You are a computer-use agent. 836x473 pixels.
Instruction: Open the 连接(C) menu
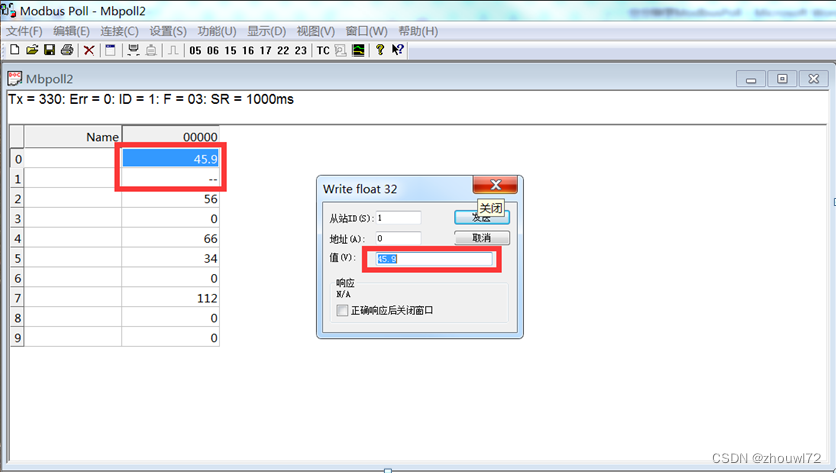point(119,31)
